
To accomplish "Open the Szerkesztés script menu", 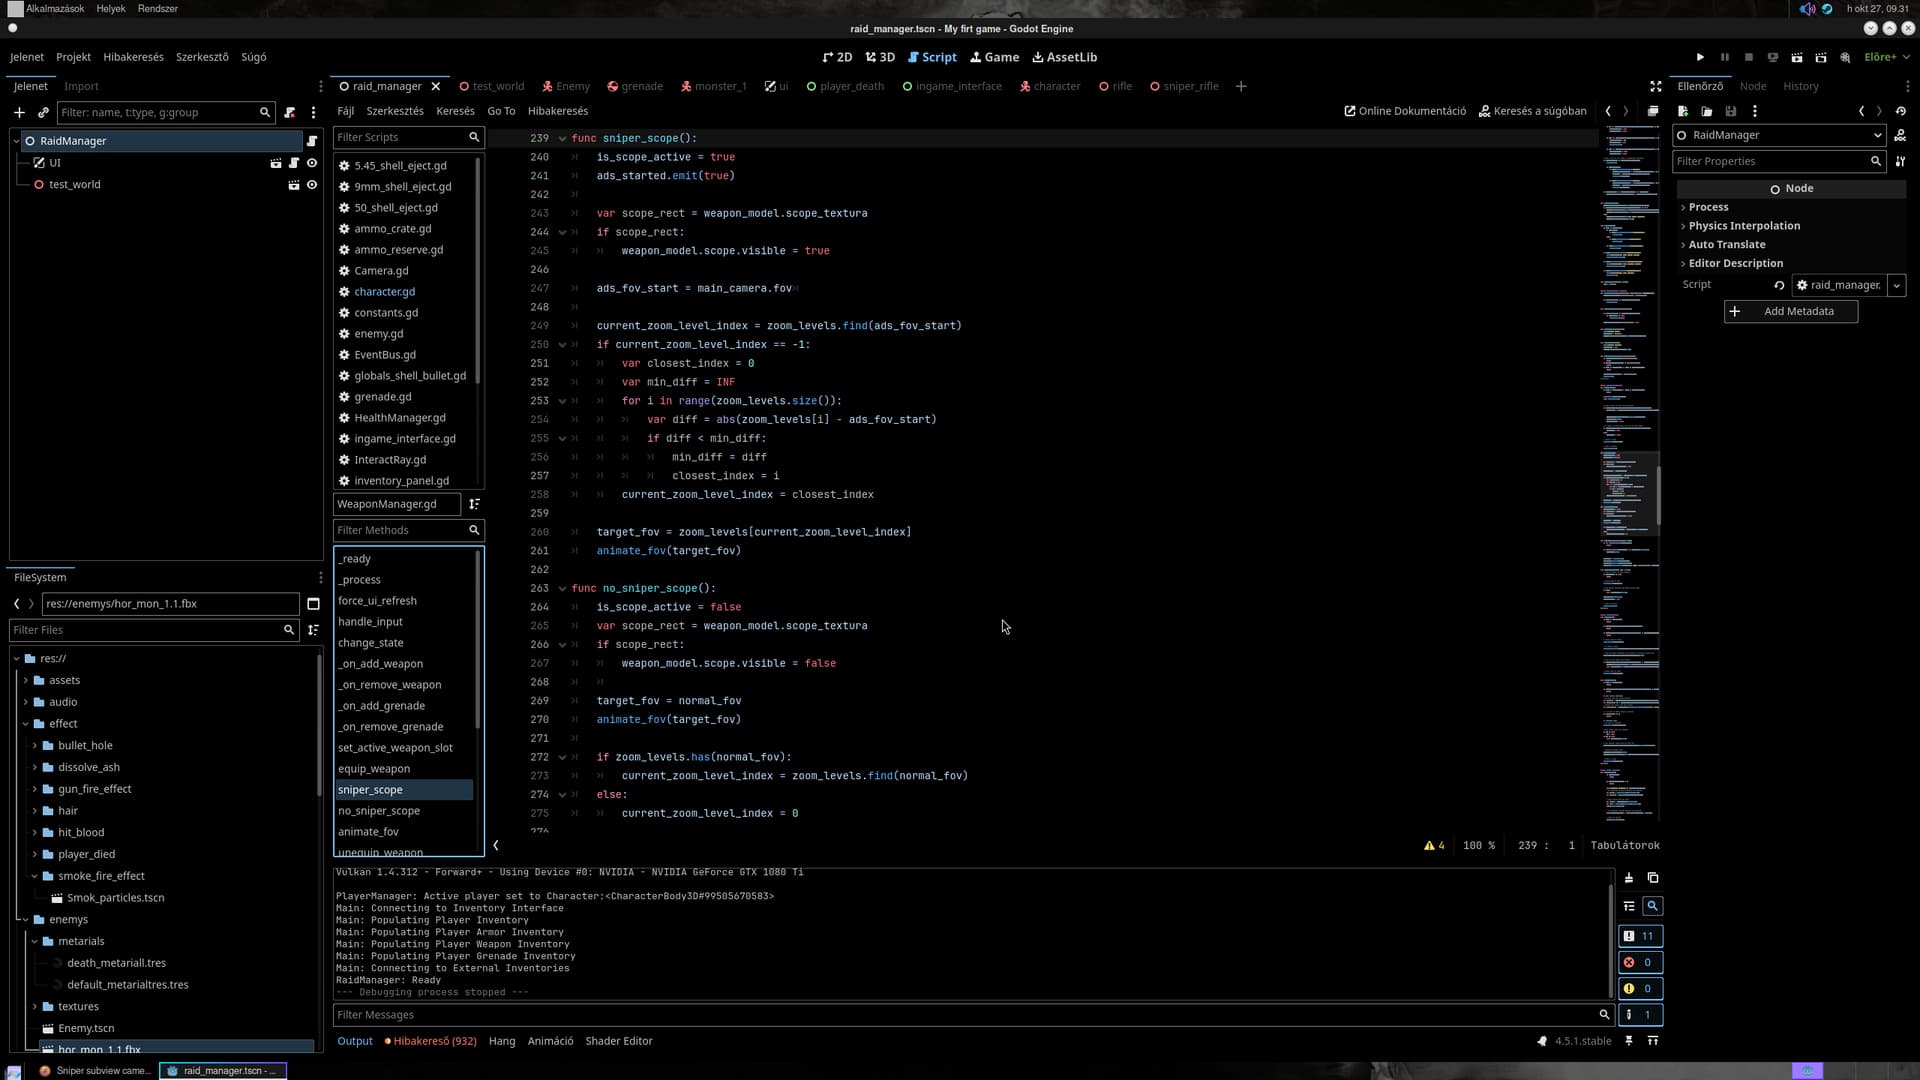I will pyautogui.click(x=394, y=111).
